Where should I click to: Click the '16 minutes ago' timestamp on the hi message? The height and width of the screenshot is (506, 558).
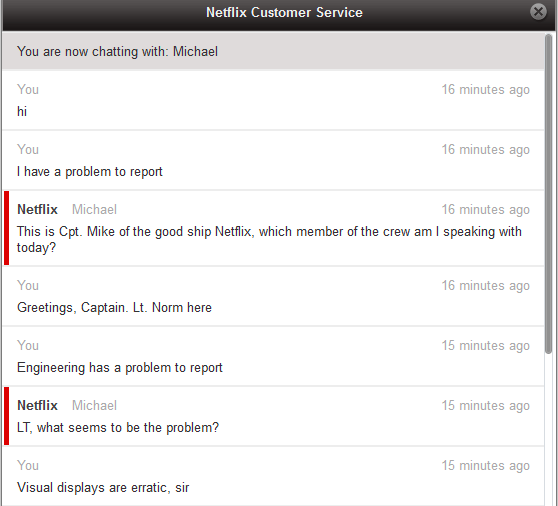coord(486,90)
